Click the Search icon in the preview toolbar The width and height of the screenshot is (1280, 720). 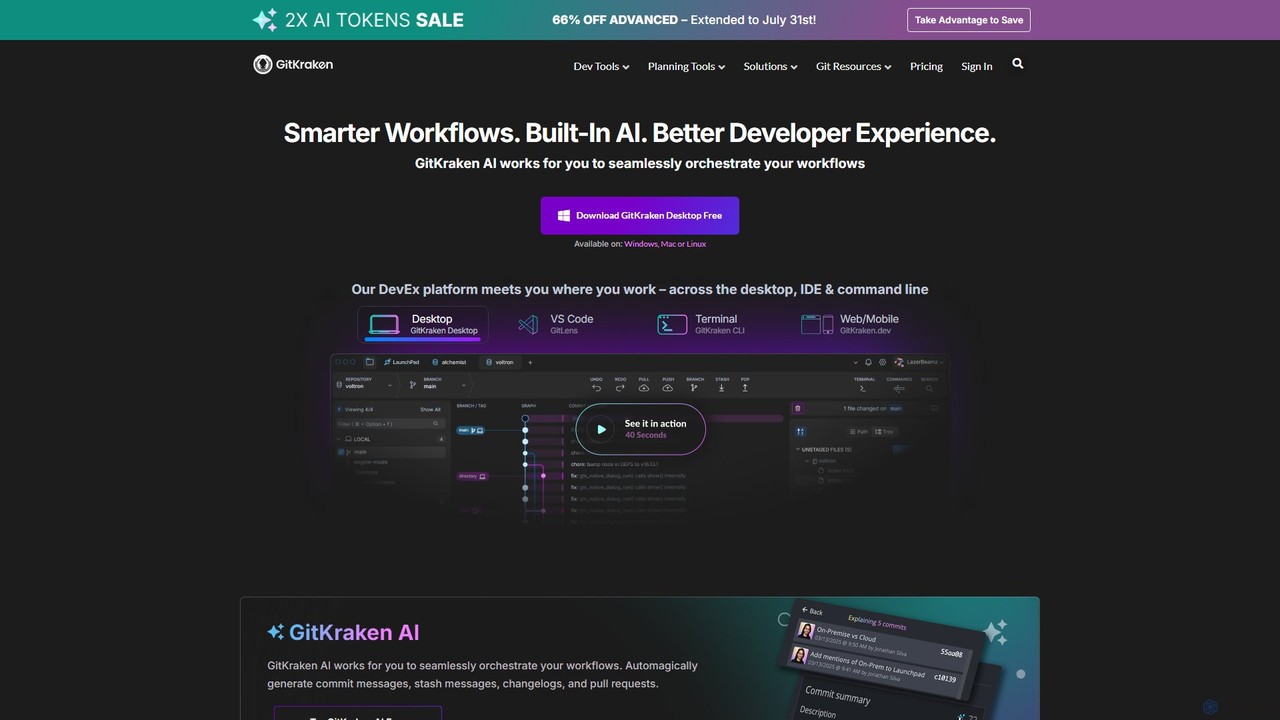[929, 387]
